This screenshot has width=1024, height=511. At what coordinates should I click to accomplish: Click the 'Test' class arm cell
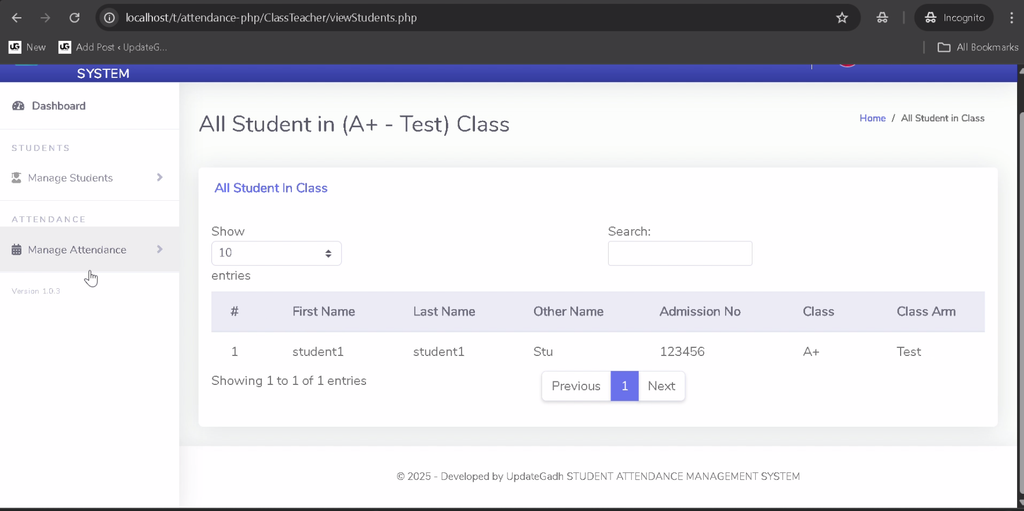908,352
